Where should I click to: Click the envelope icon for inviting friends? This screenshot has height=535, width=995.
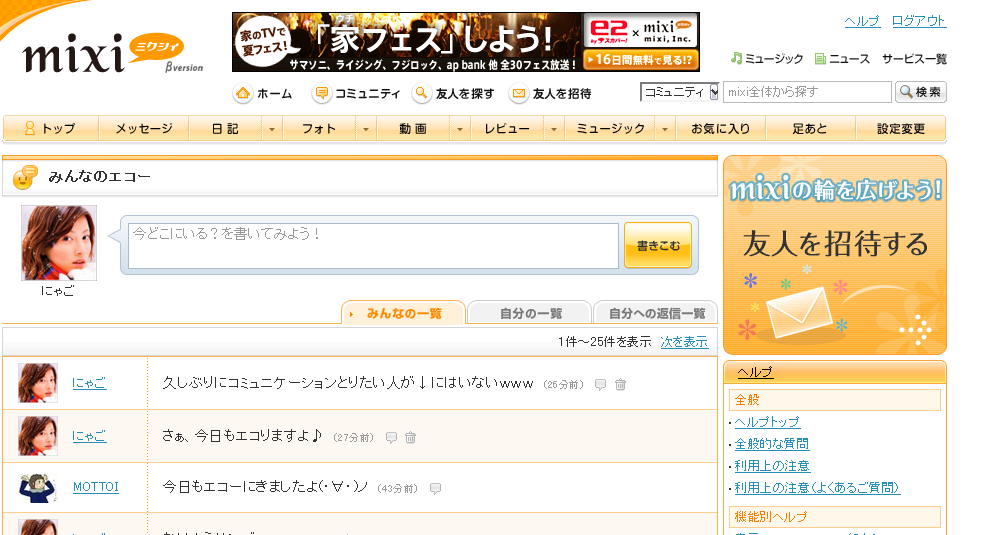[x=518, y=94]
